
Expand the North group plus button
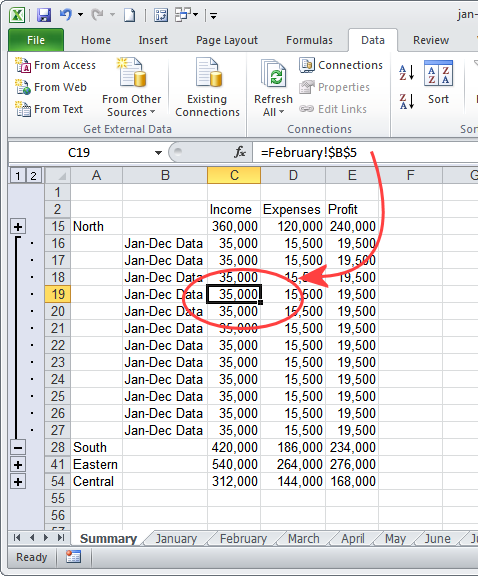tap(18, 227)
